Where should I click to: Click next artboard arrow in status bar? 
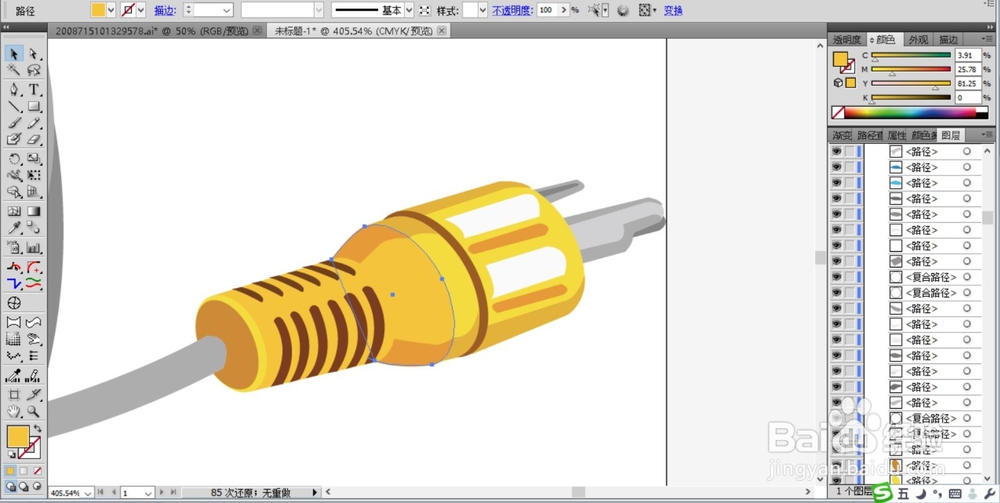[x=161, y=493]
